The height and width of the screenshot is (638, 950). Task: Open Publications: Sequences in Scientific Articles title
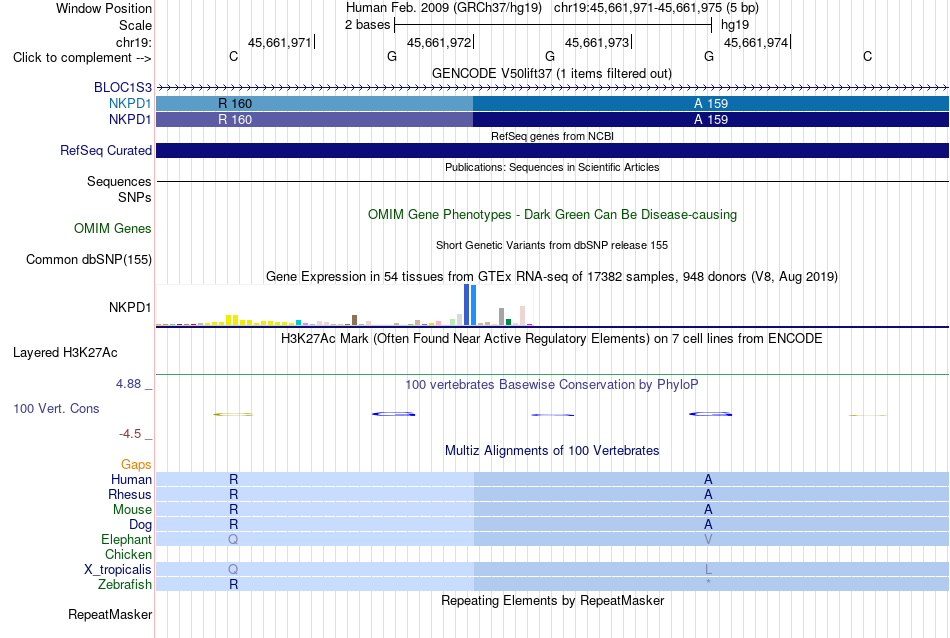(552, 167)
